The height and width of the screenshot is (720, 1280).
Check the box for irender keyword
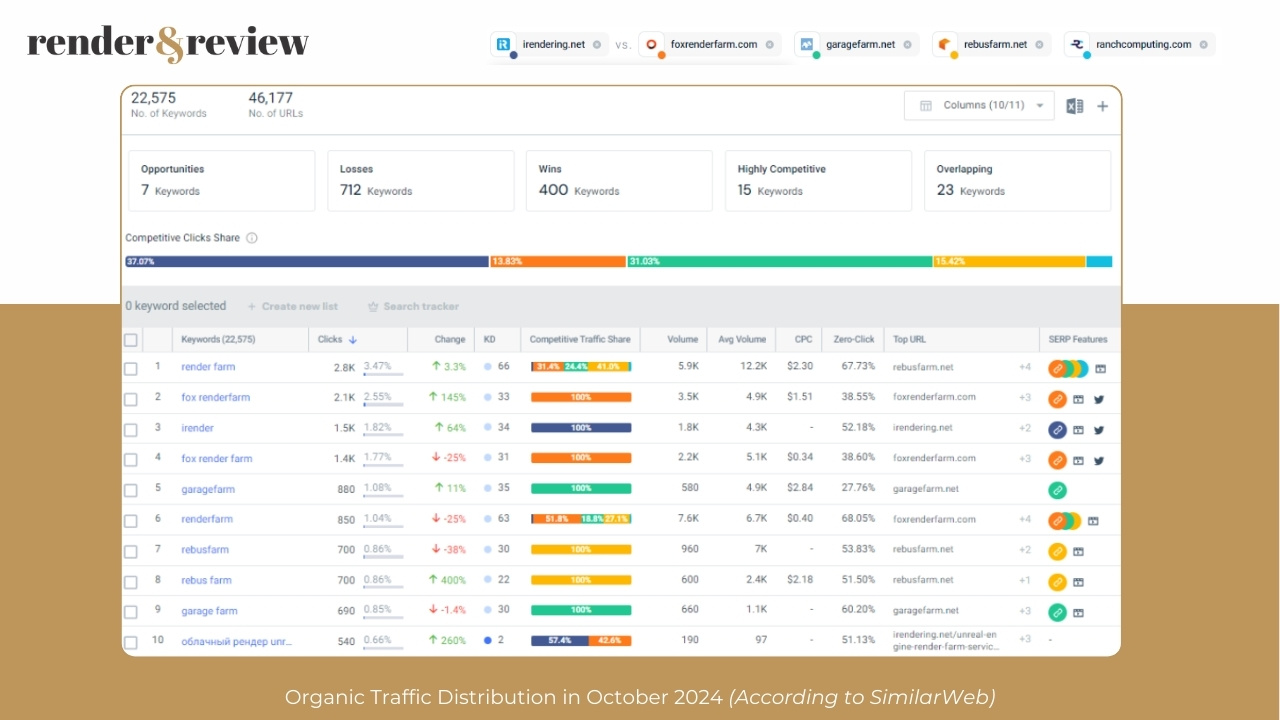[130, 429]
